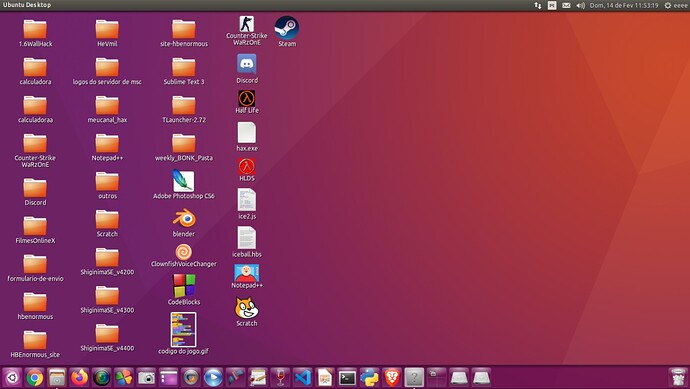Open the ShiginimaSE_v4300 folder
This screenshot has height=389, width=690.
(107, 295)
